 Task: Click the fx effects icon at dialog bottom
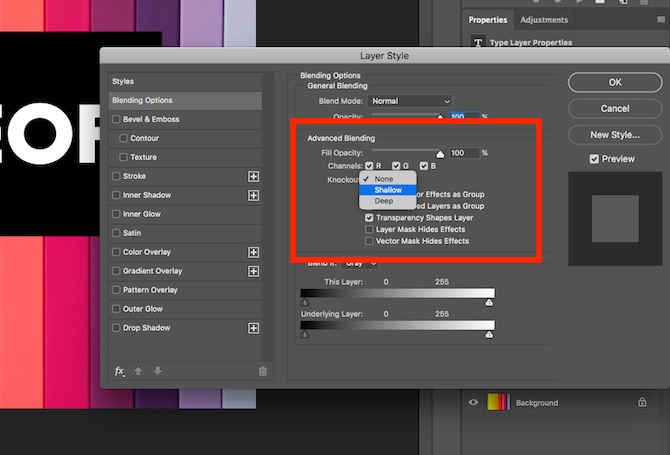click(119, 371)
